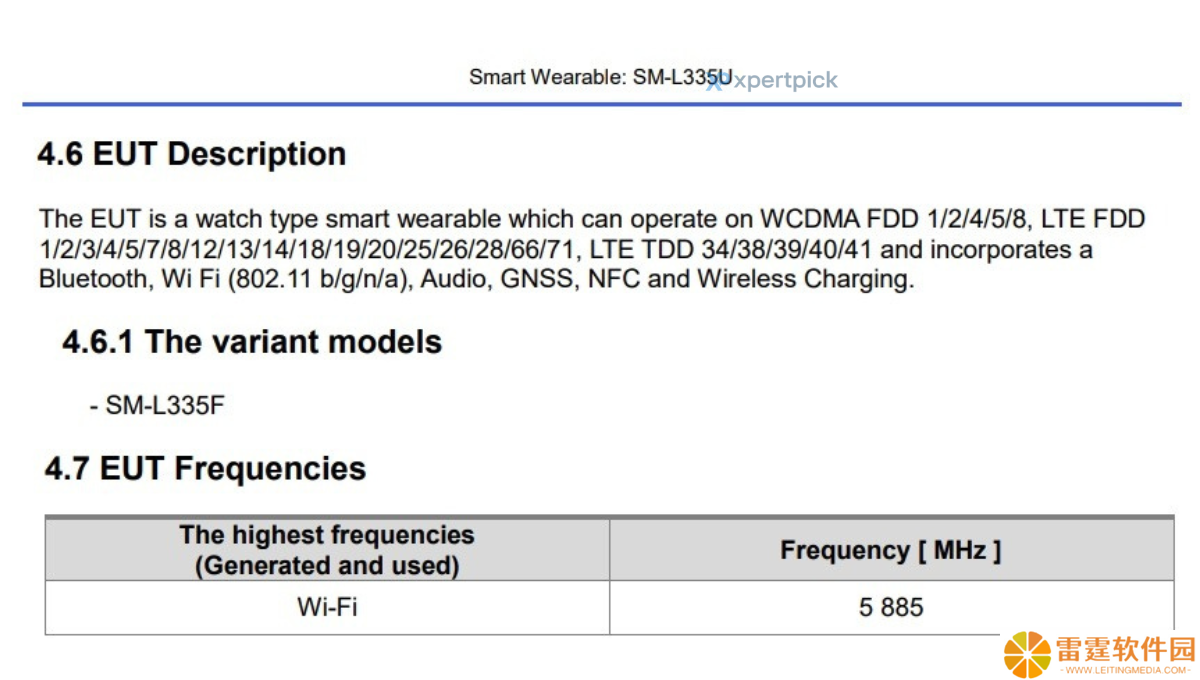
Task: Select the 5 885 frequency value cell
Action: tap(891, 607)
